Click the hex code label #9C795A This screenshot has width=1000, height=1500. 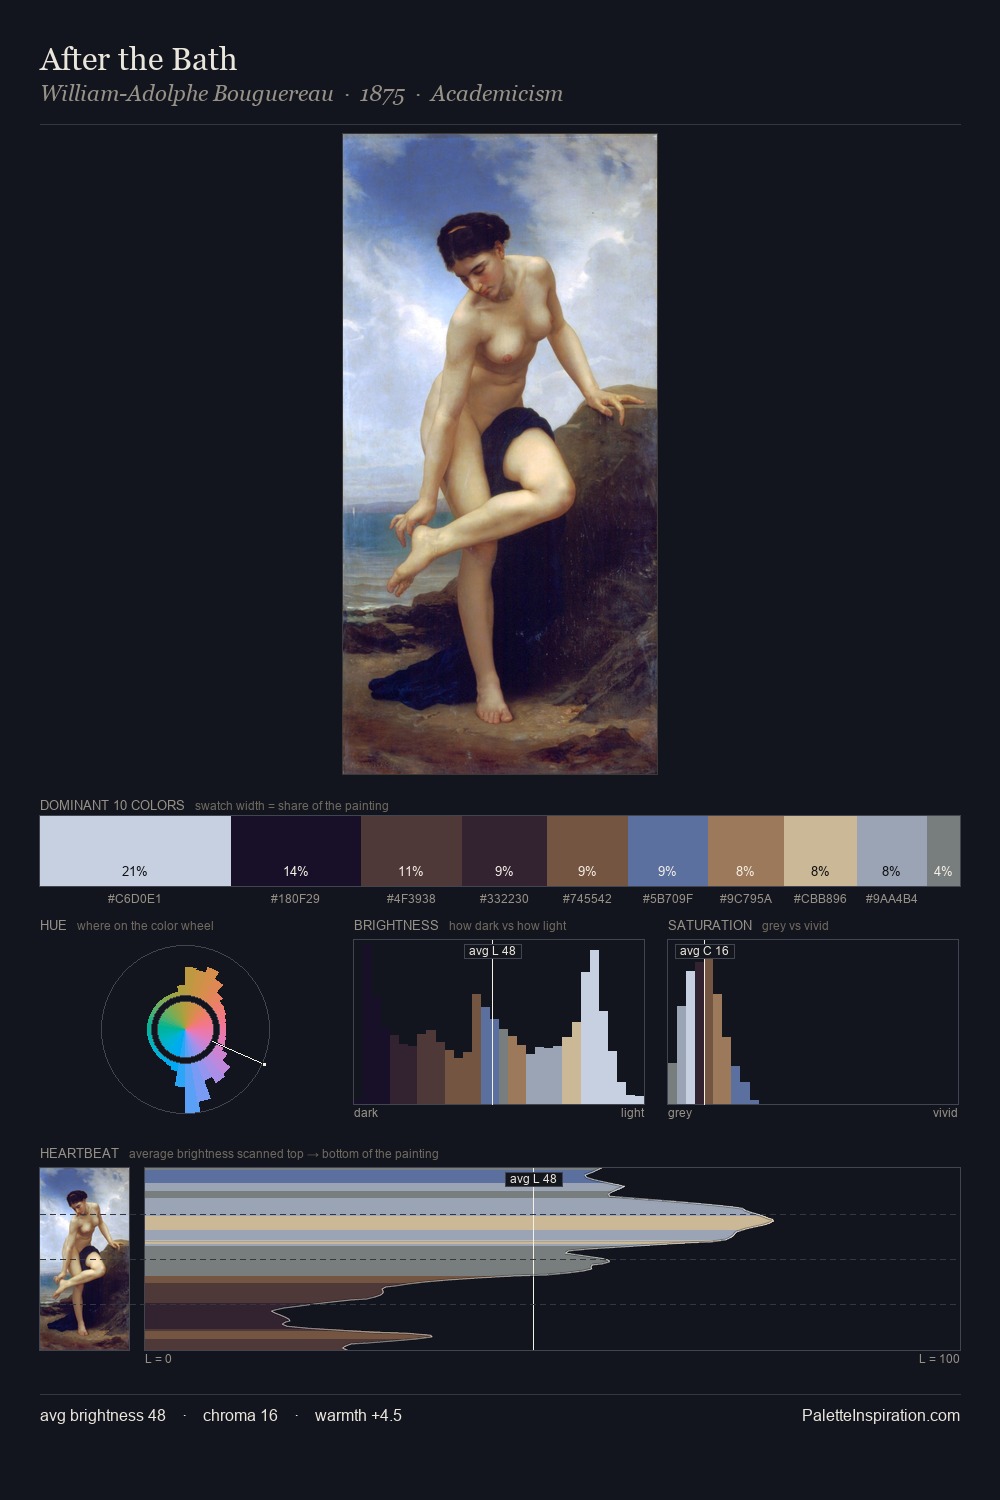pyautogui.click(x=746, y=899)
